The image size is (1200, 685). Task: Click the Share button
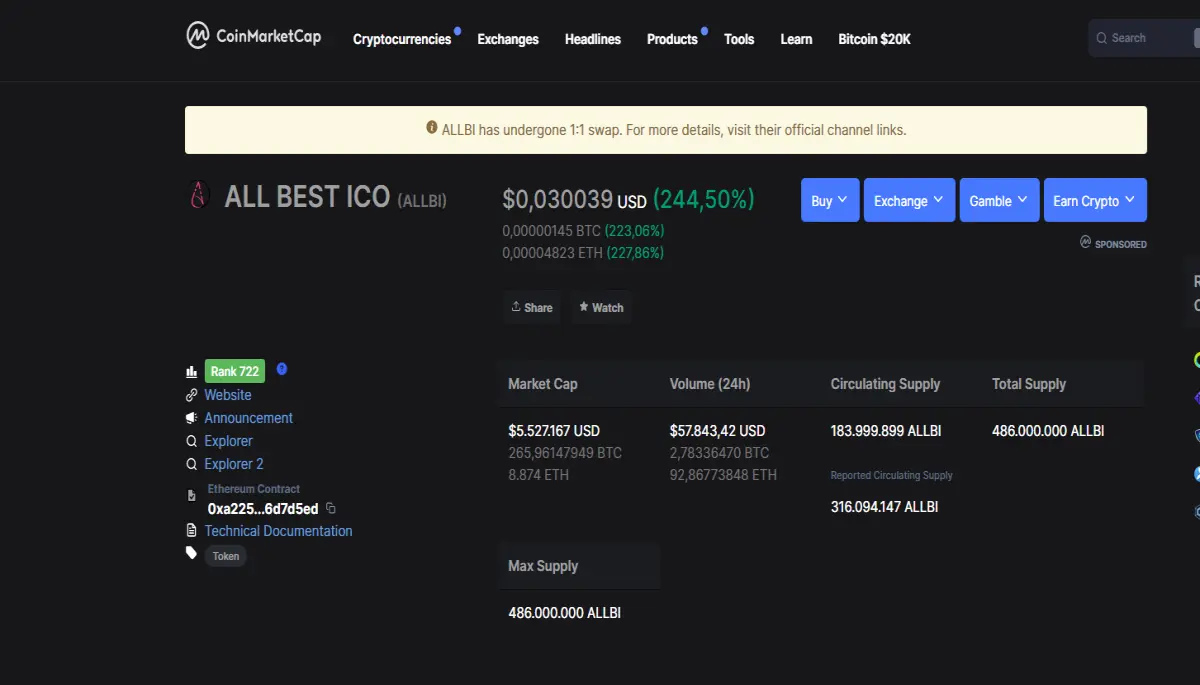click(532, 307)
